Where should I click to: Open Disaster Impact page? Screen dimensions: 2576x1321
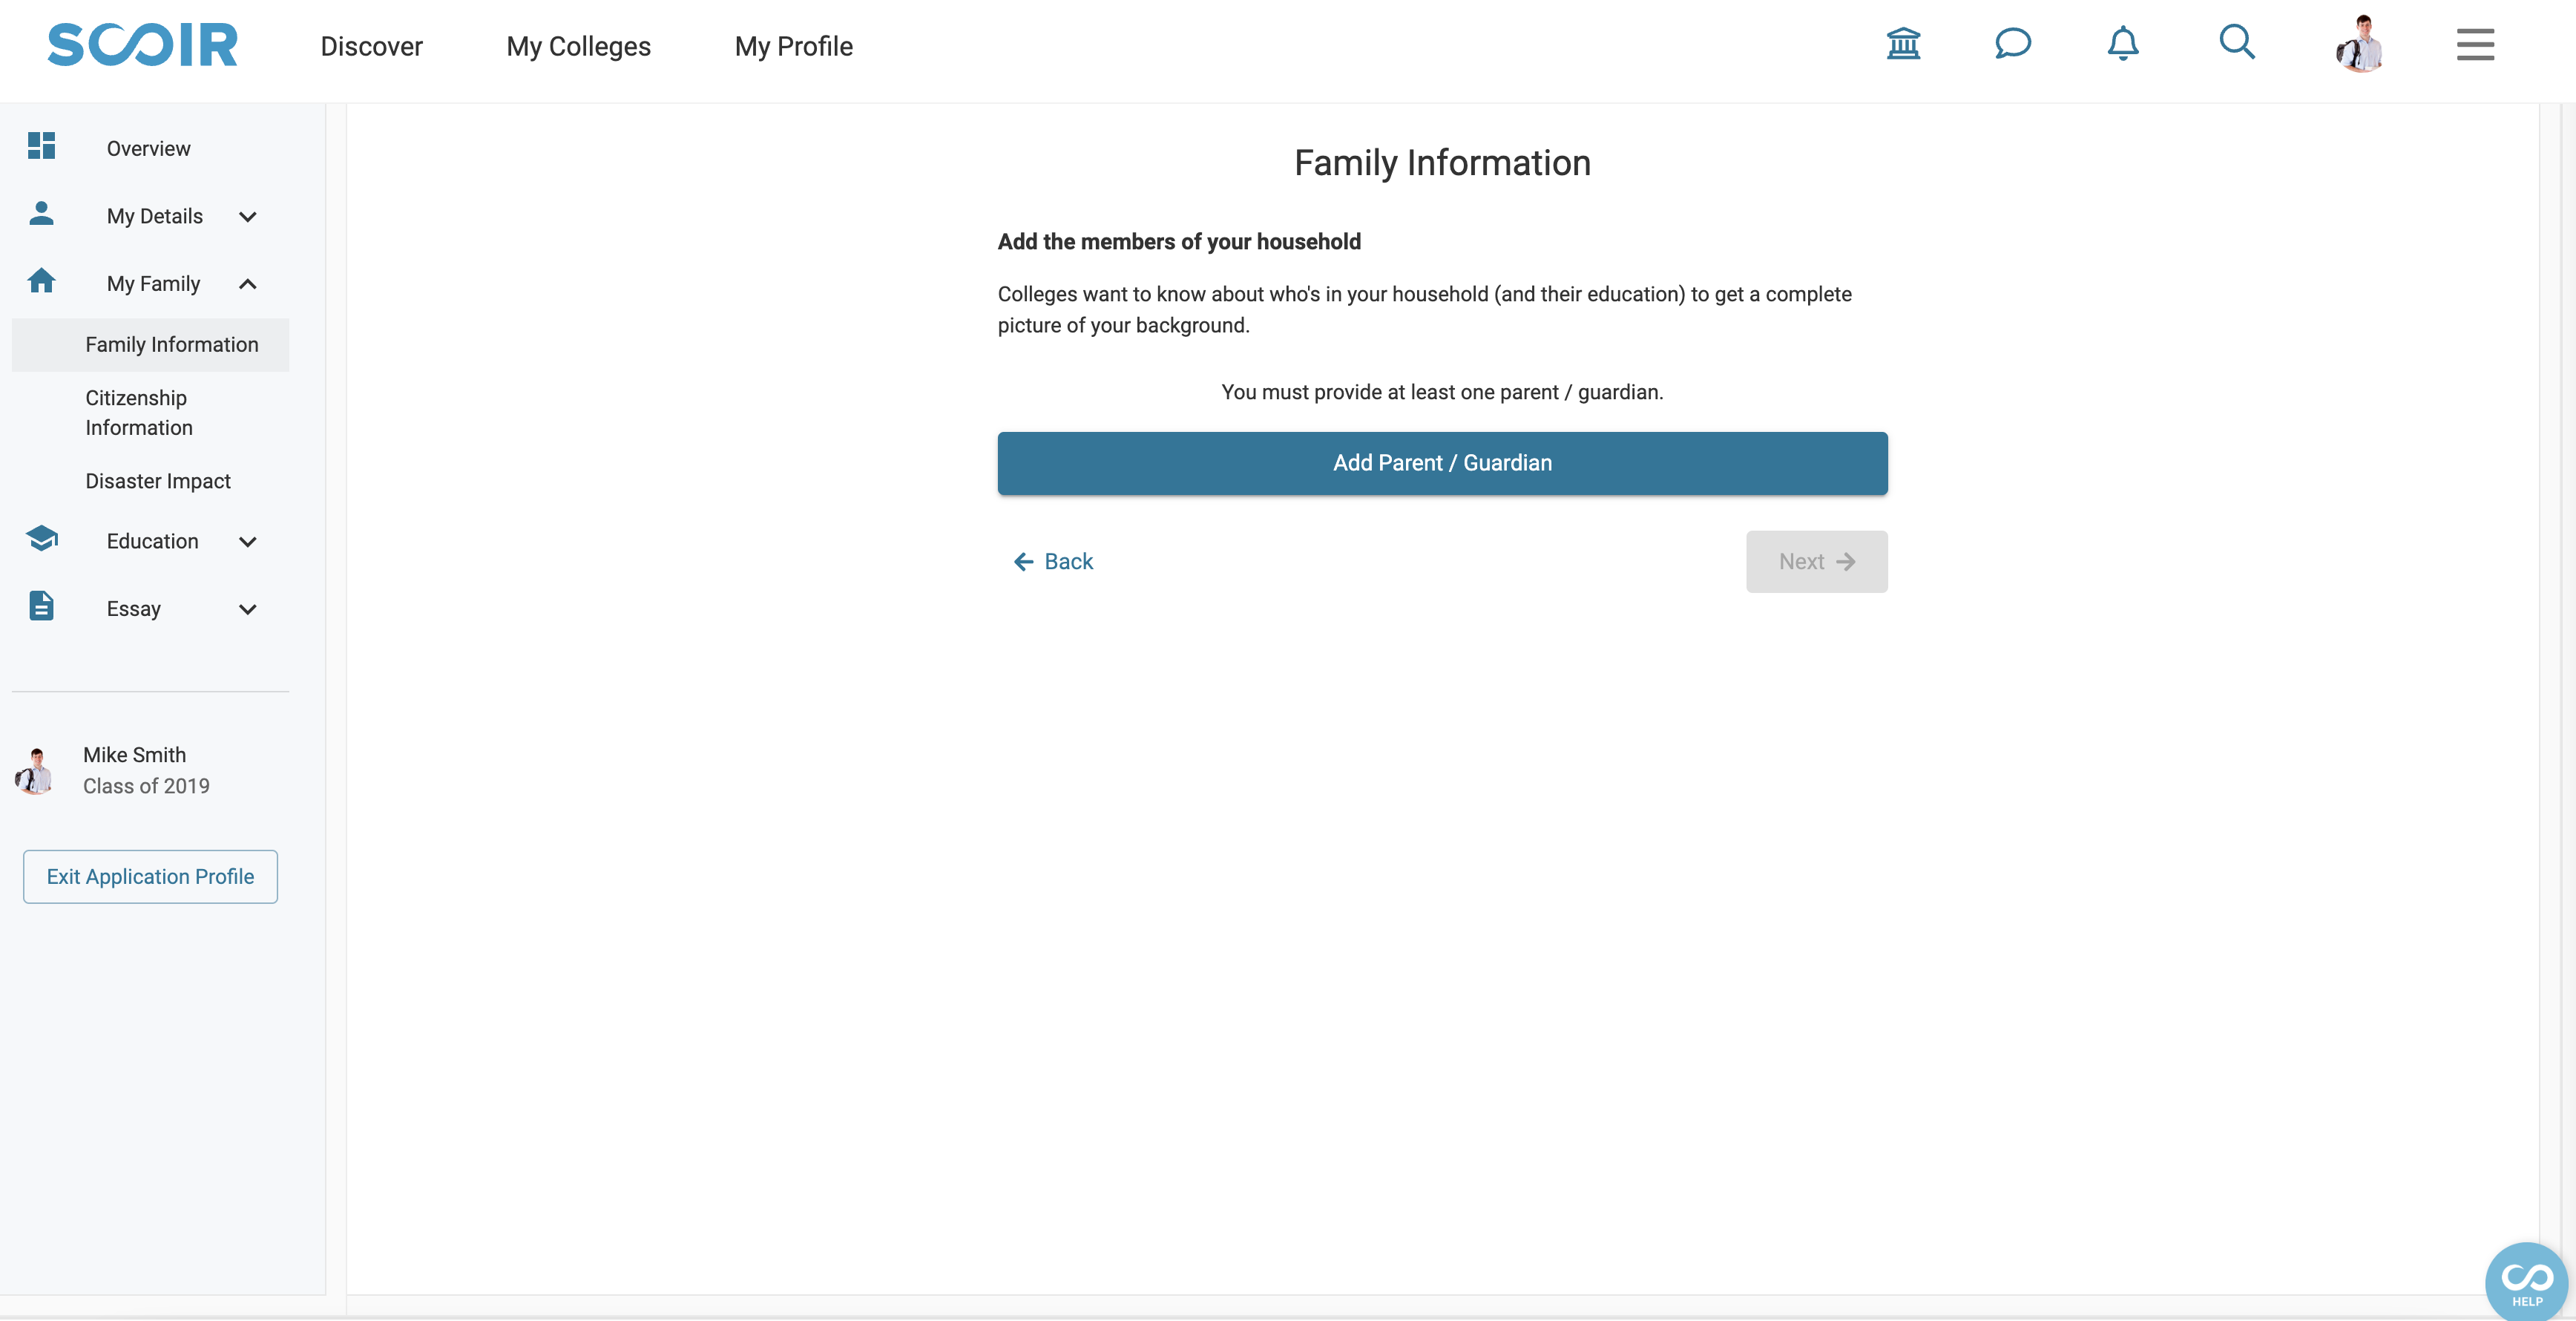(158, 481)
